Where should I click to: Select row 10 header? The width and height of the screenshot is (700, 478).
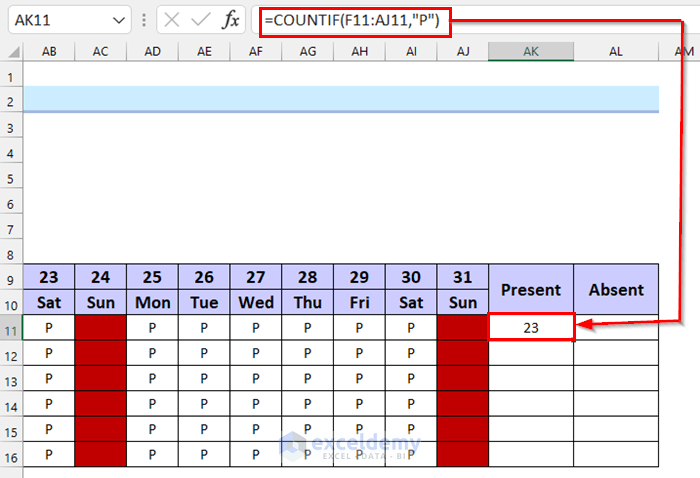11,306
